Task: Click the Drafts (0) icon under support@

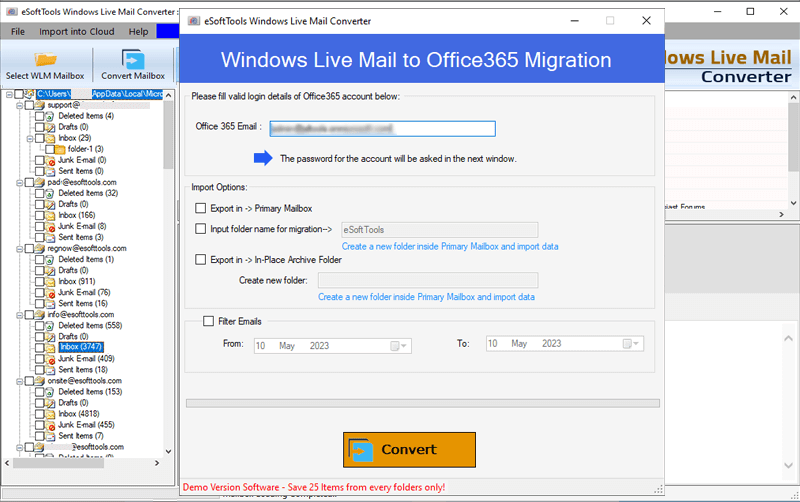Action: coord(50,127)
